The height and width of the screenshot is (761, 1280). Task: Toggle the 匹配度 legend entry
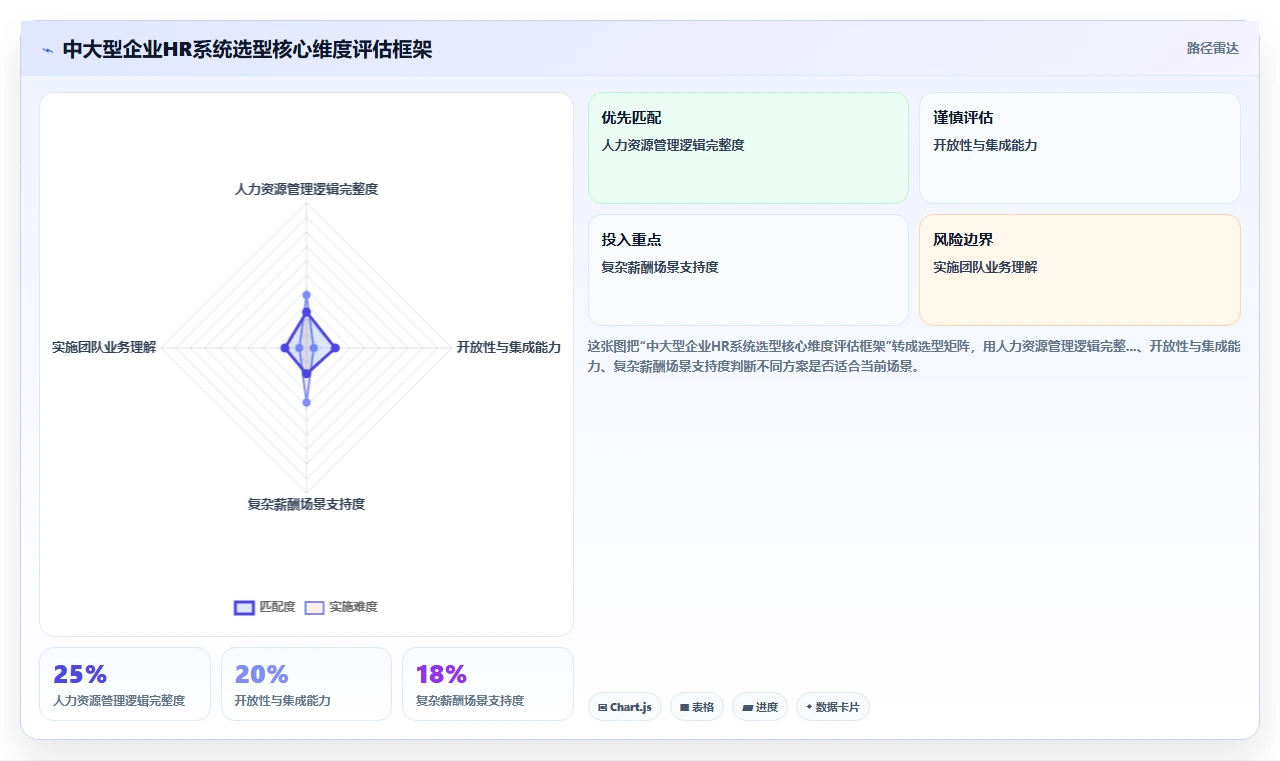(x=265, y=607)
